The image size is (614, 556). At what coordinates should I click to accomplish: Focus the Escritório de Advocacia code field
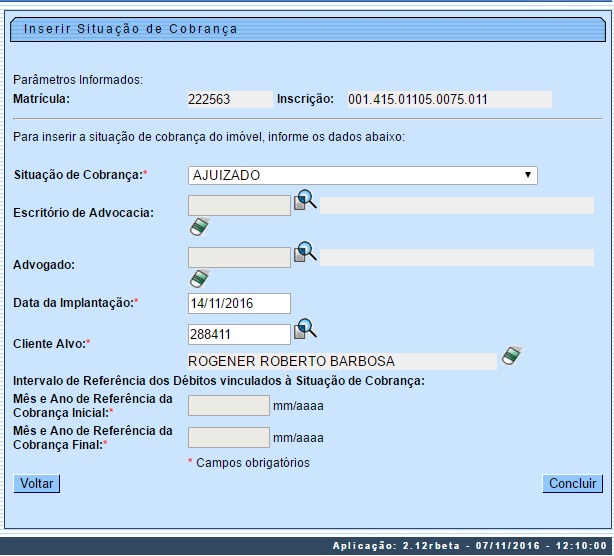coord(239,206)
